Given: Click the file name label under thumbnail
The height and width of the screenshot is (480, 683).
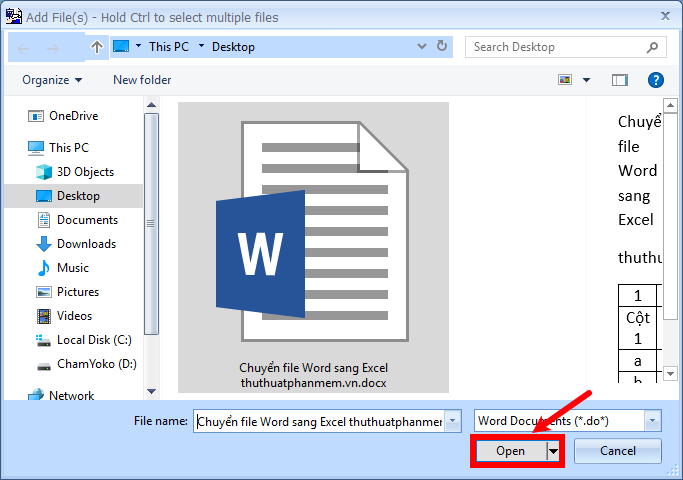Looking at the screenshot, I should (313, 375).
